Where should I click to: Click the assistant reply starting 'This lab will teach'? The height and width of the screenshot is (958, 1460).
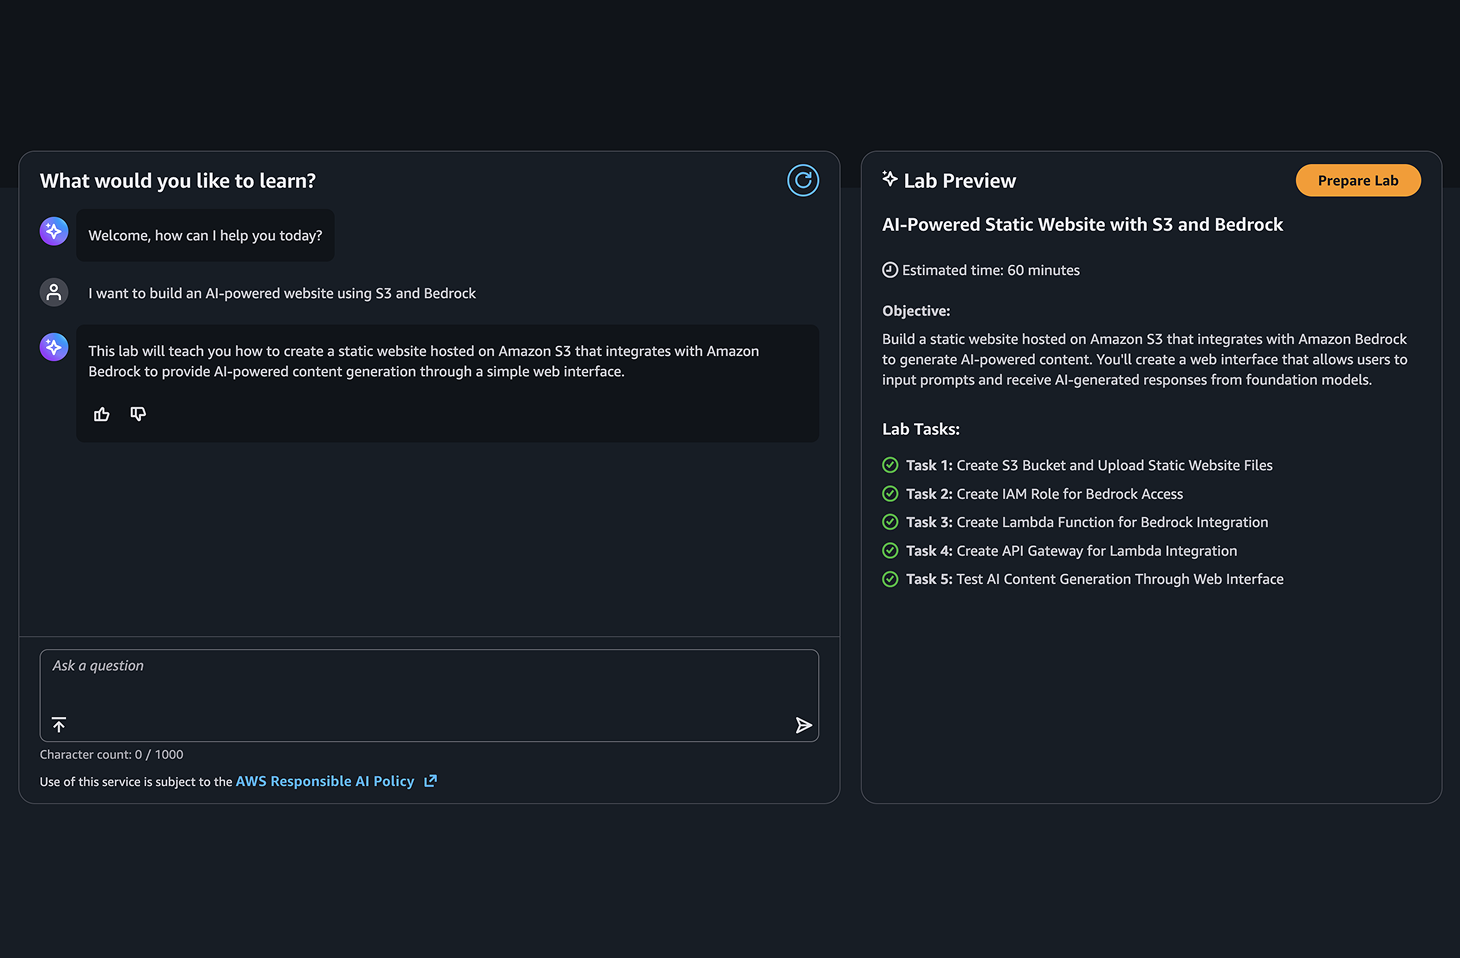pyautogui.click(x=447, y=383)
